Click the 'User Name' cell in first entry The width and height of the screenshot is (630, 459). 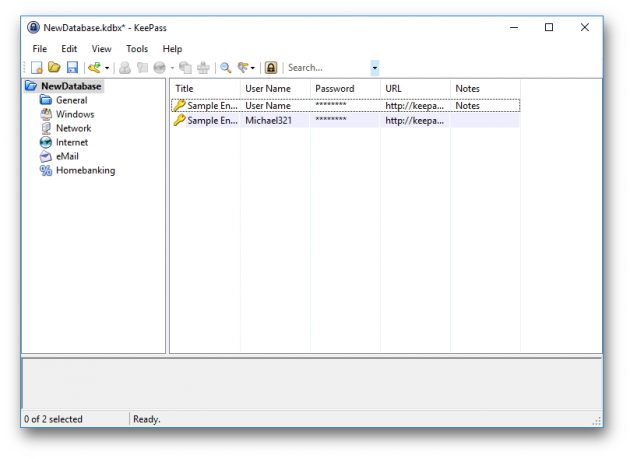268,106
